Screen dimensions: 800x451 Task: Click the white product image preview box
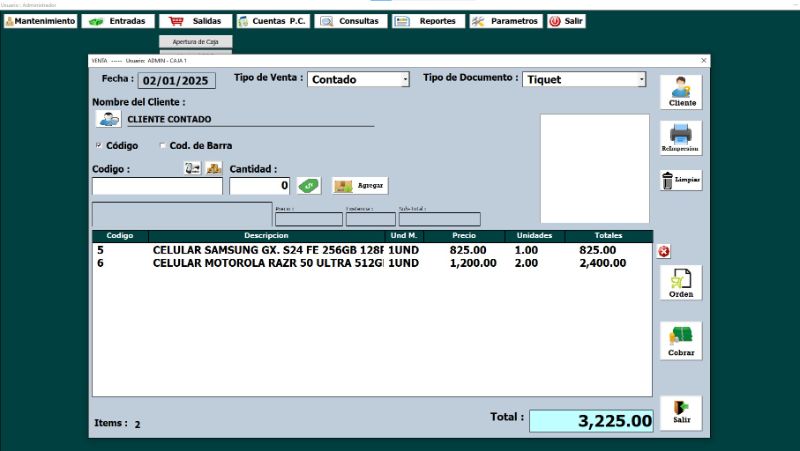click(x=595, y=168)
